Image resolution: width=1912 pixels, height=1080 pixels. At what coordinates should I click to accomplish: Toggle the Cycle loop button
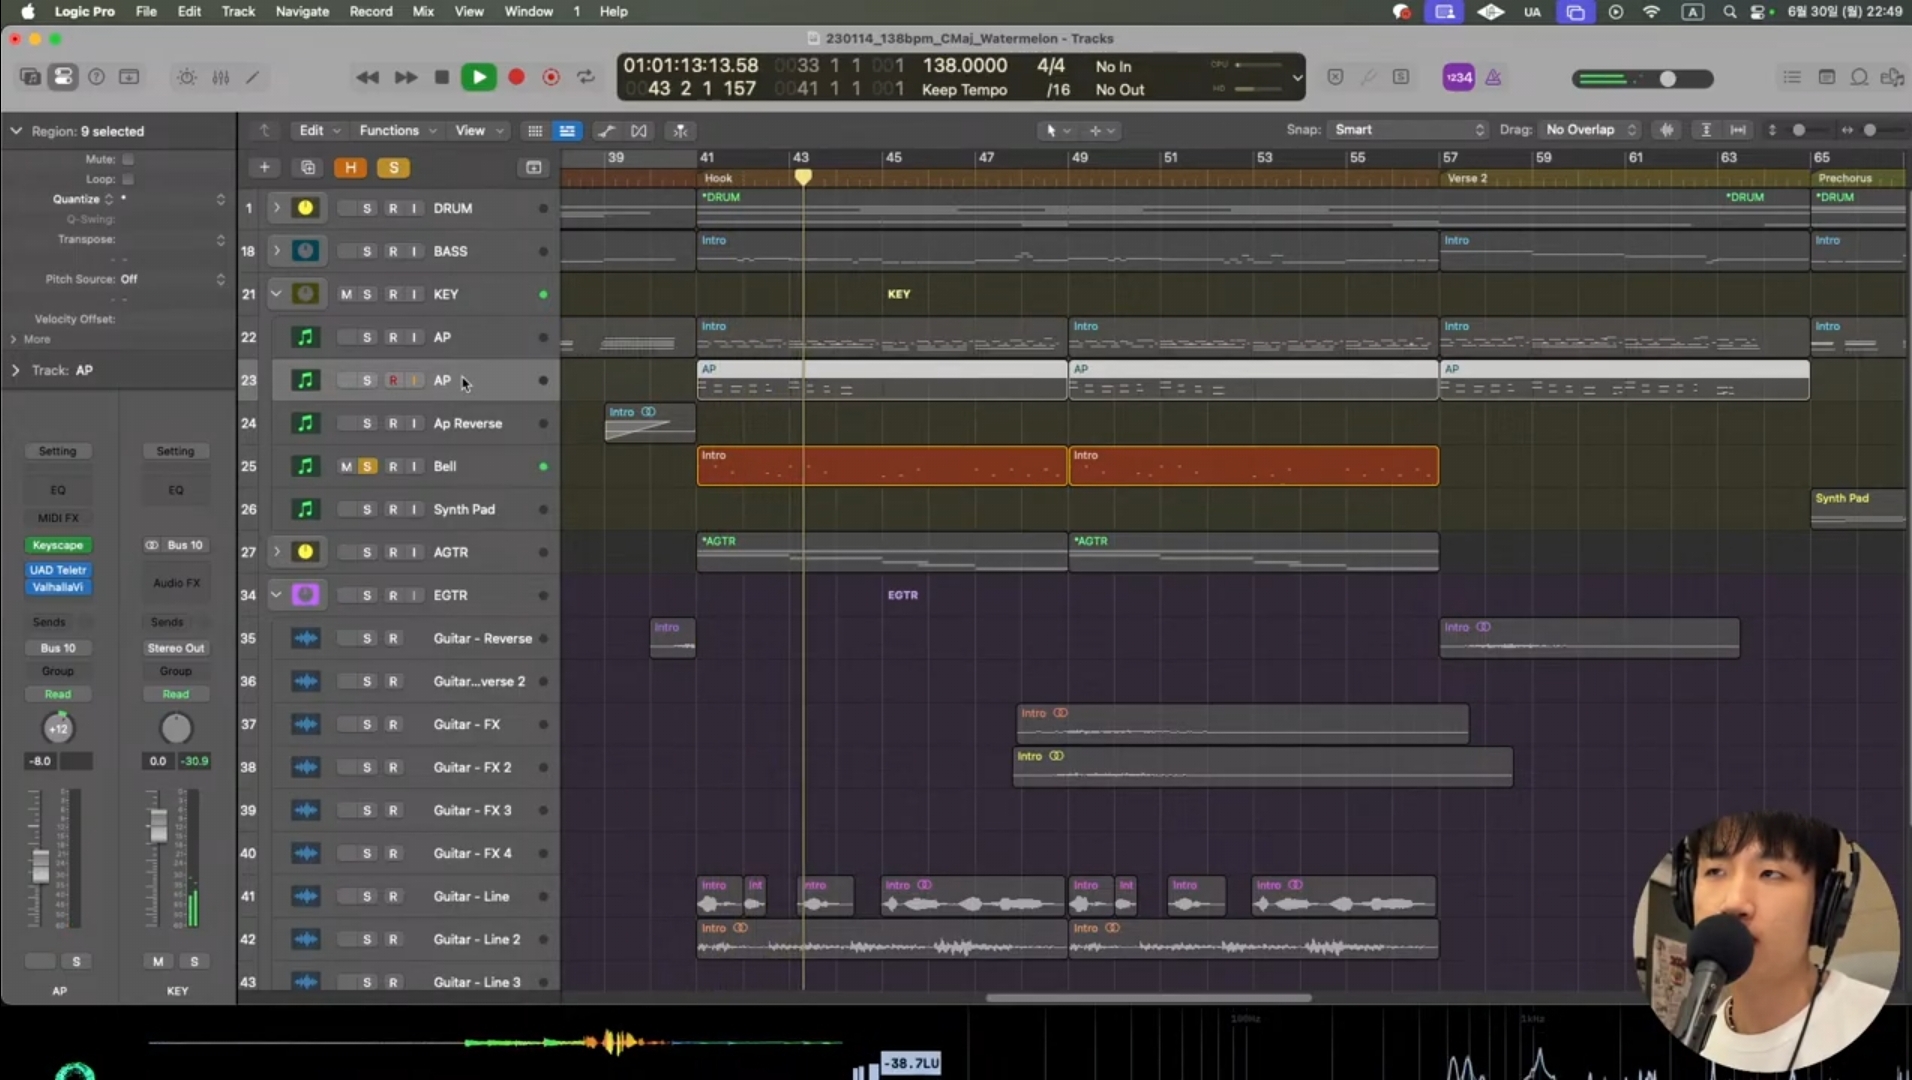[x=586, y=77]
